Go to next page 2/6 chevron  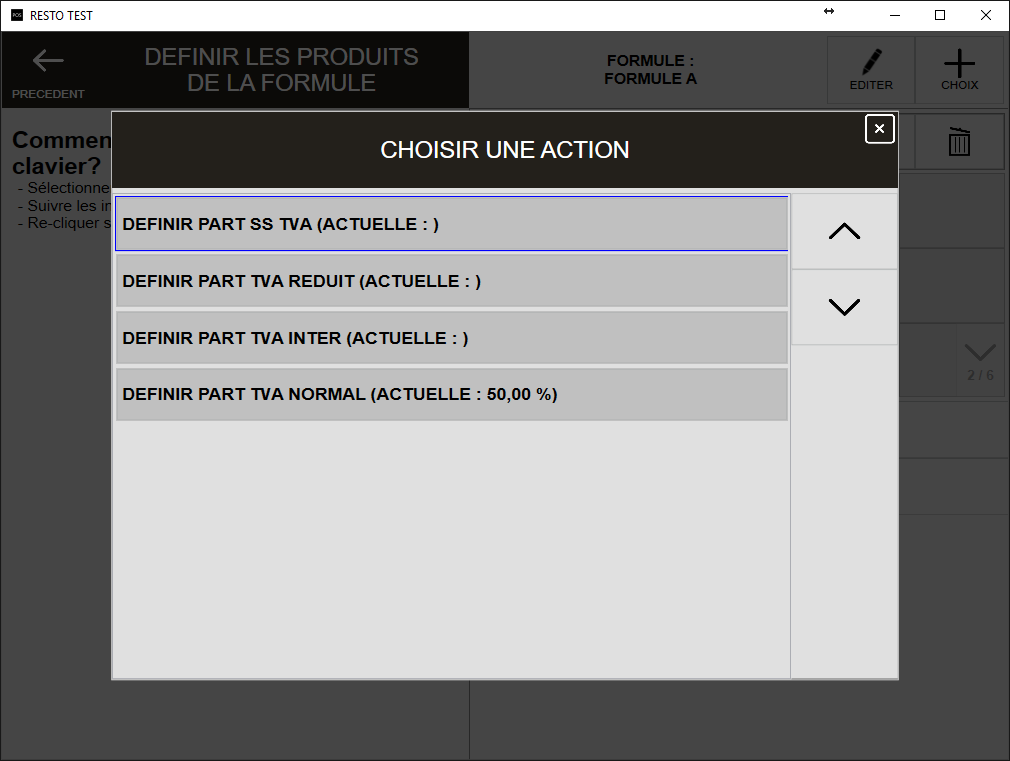(x=980, y=361)
